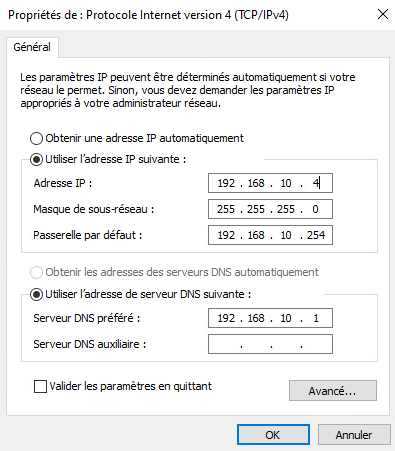
Task: Cancel with the Annuler button
Action: coord(354,435)
